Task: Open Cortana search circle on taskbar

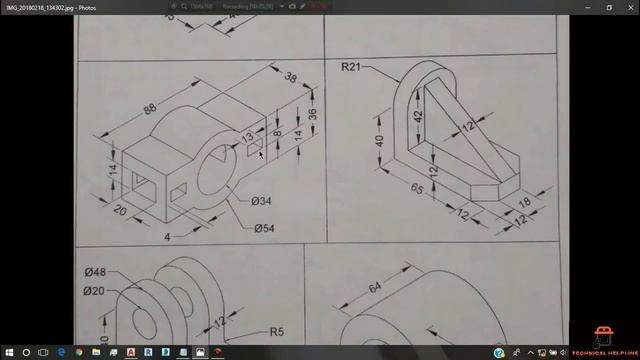Action: 26,352
